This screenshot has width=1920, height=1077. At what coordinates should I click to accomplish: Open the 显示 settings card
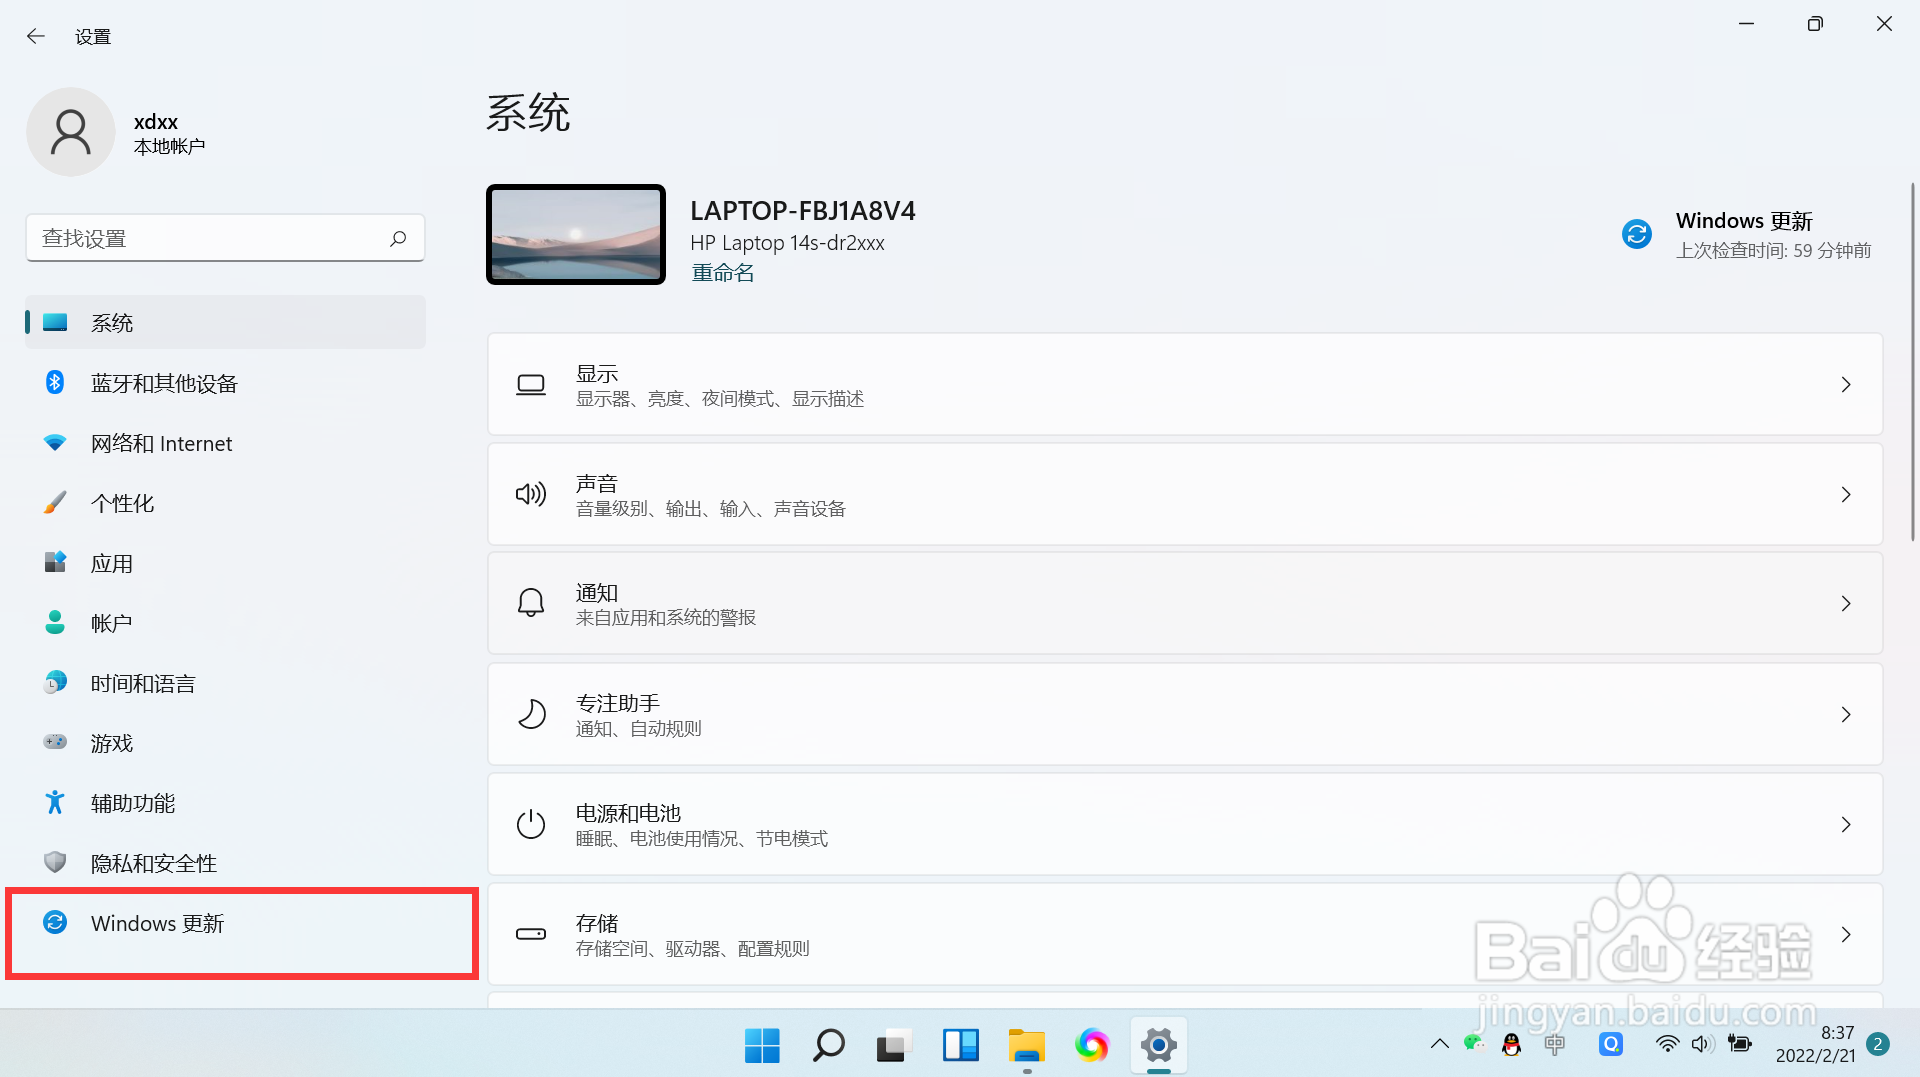(1185, 385)
